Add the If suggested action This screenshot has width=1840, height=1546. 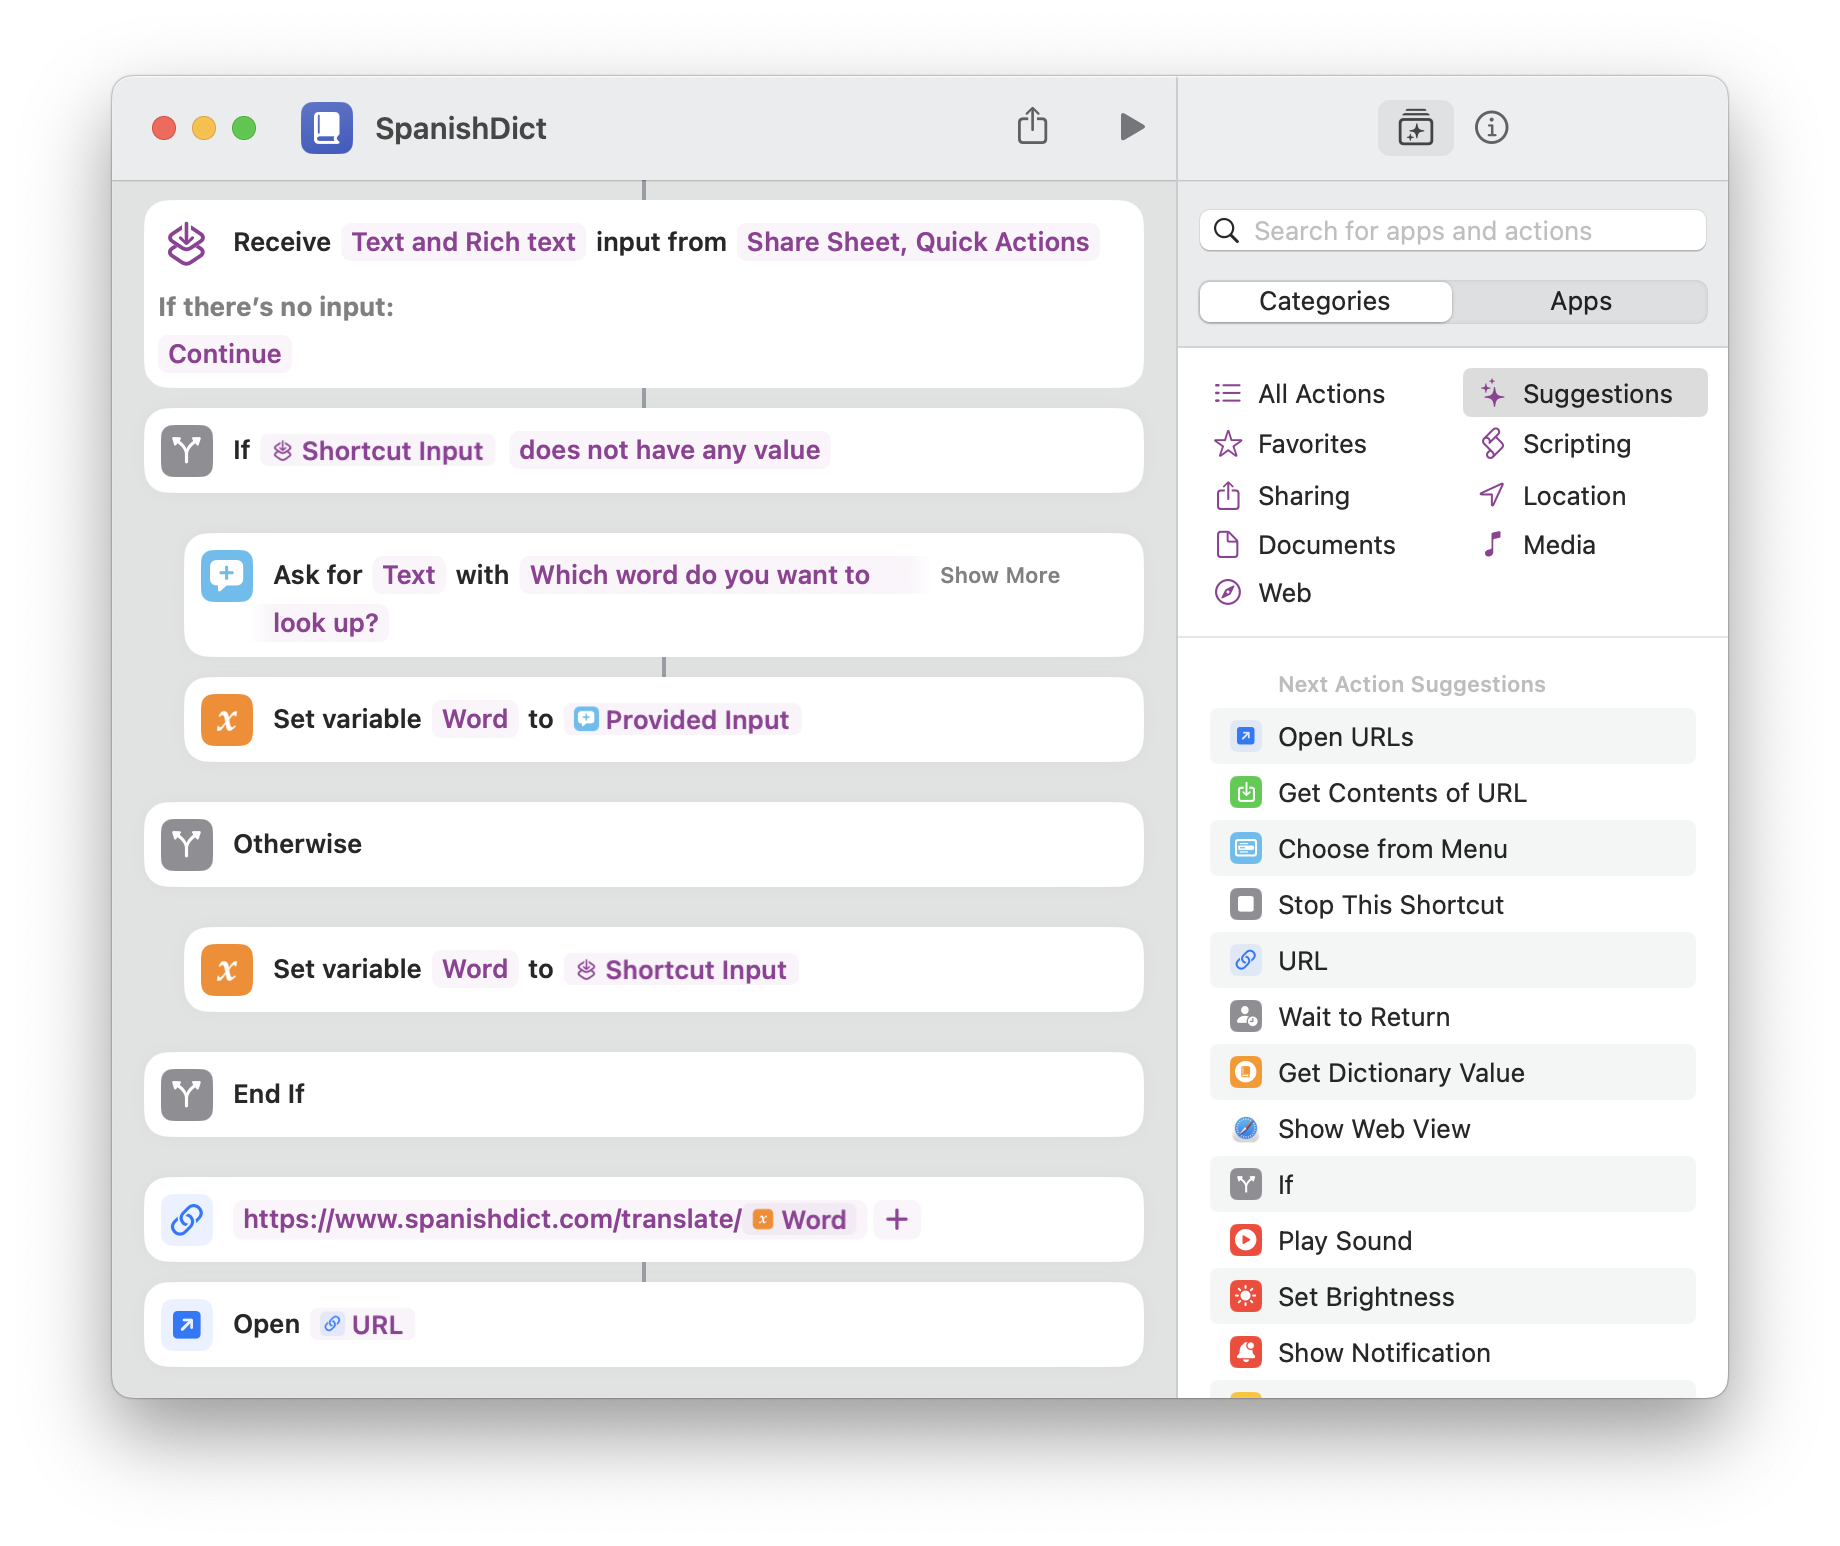point(1452,1185)
